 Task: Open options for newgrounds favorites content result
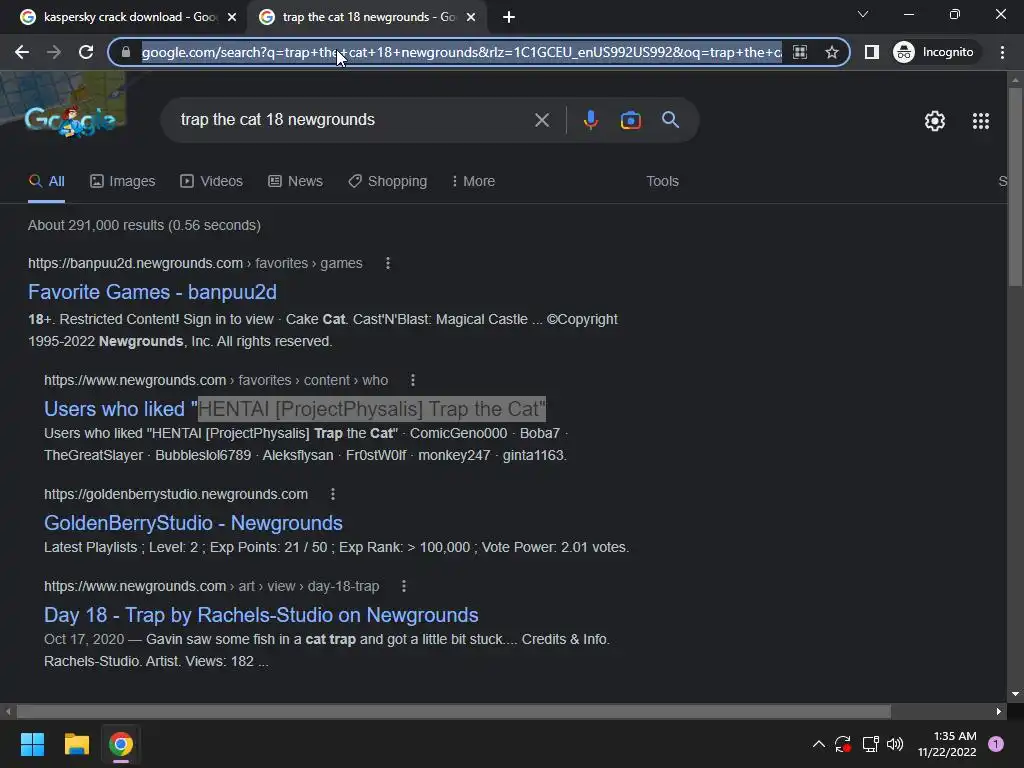[x=412, y=380]
